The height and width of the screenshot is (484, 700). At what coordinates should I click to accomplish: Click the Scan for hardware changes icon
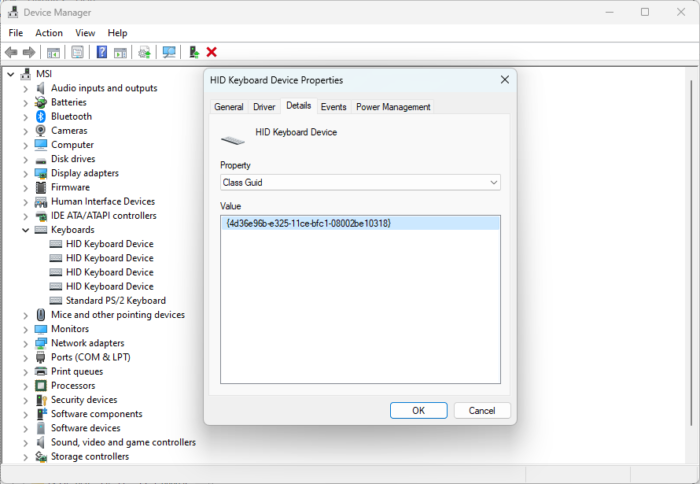click(x=169, y=52)
